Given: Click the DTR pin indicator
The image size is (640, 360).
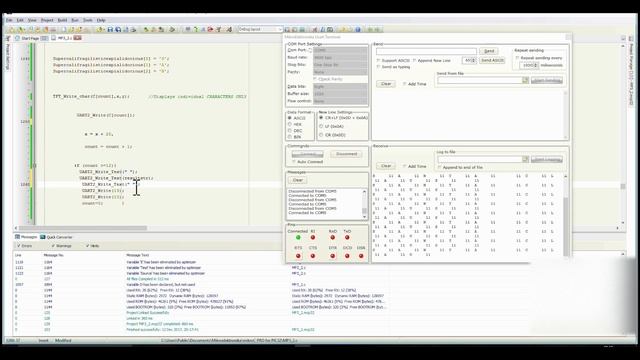Looking at the screenshot, I should [333, 256].
